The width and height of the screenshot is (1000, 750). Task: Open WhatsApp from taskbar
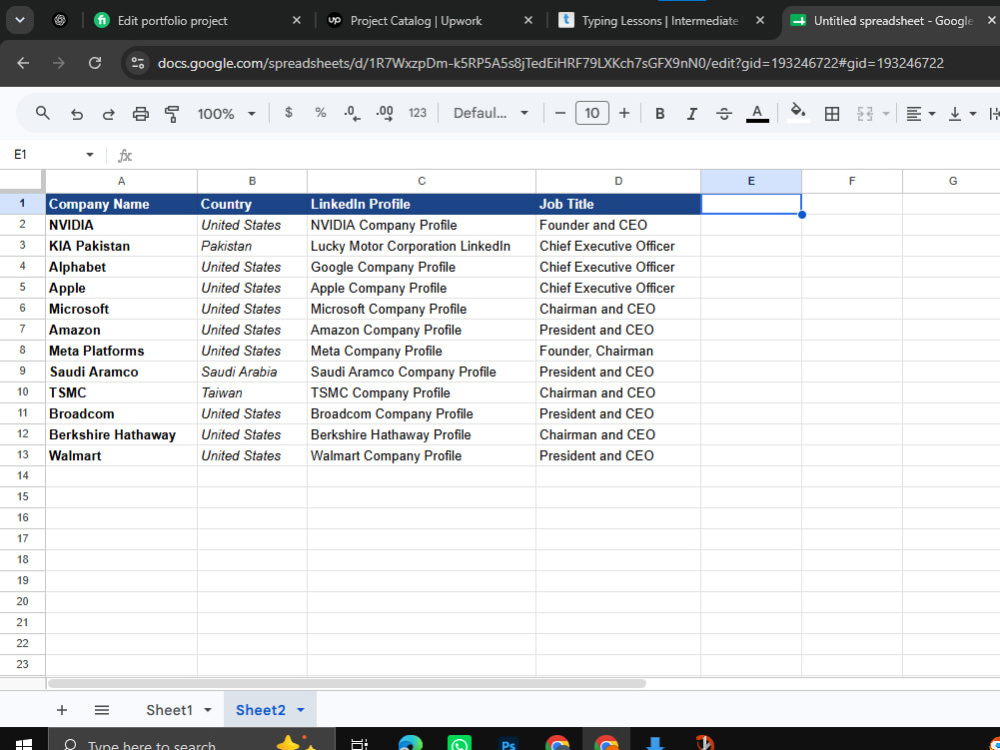(459, 744)
